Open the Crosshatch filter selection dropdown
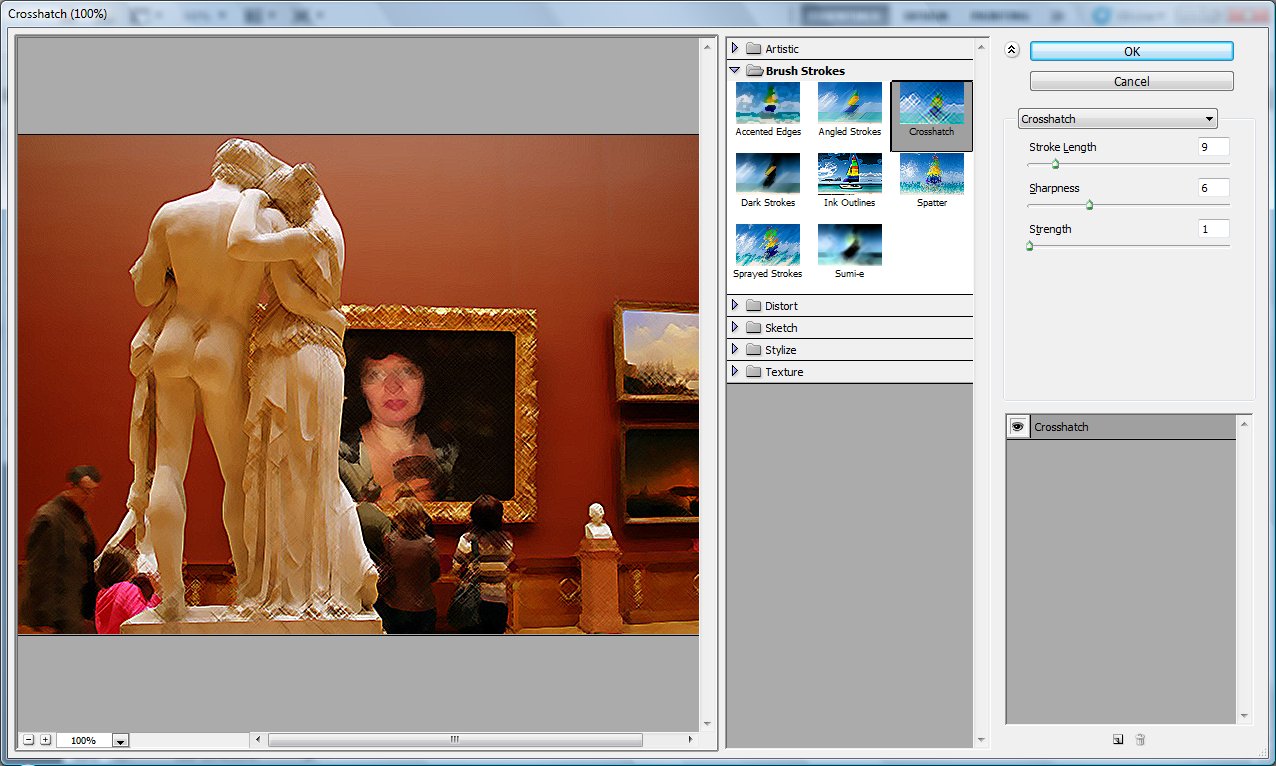The width and height of the screenshot is (1276, 766). pyautogui.click(x=1117, y=119)
